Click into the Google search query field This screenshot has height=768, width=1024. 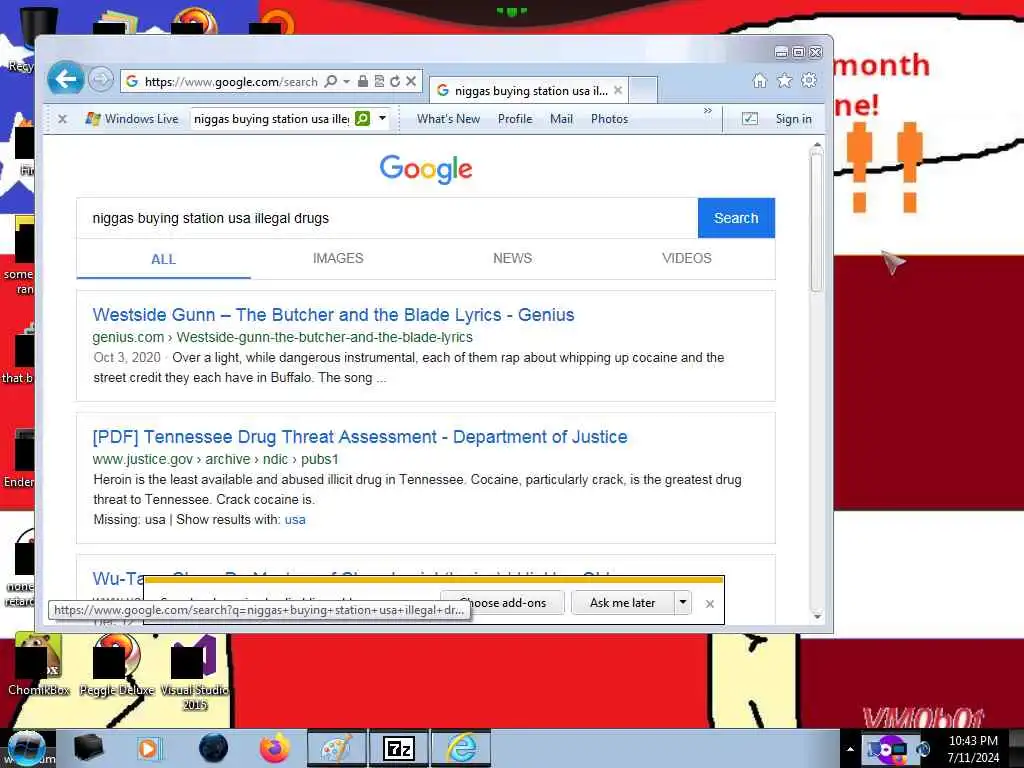(x=387, y=218)
